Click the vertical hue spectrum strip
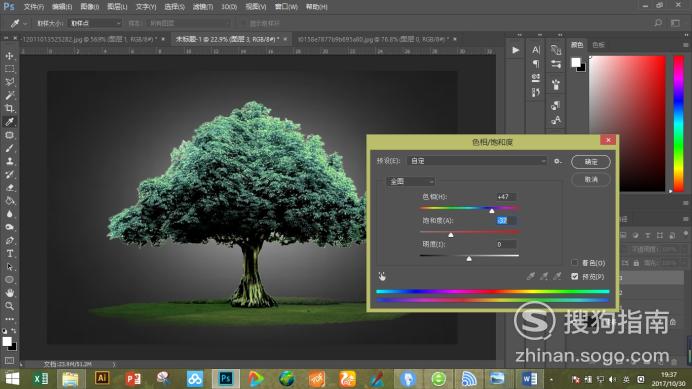This screenshot has height=389, width=692. pos(678,124)
